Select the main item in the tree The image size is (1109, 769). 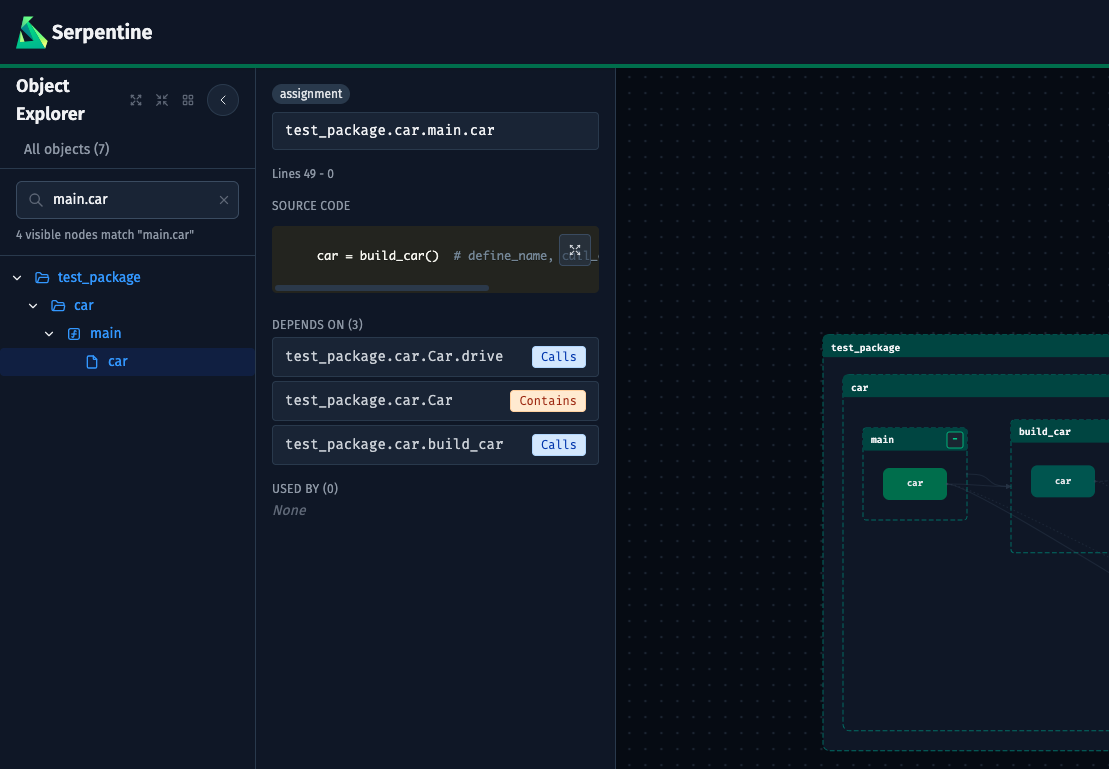click(105, 333)
